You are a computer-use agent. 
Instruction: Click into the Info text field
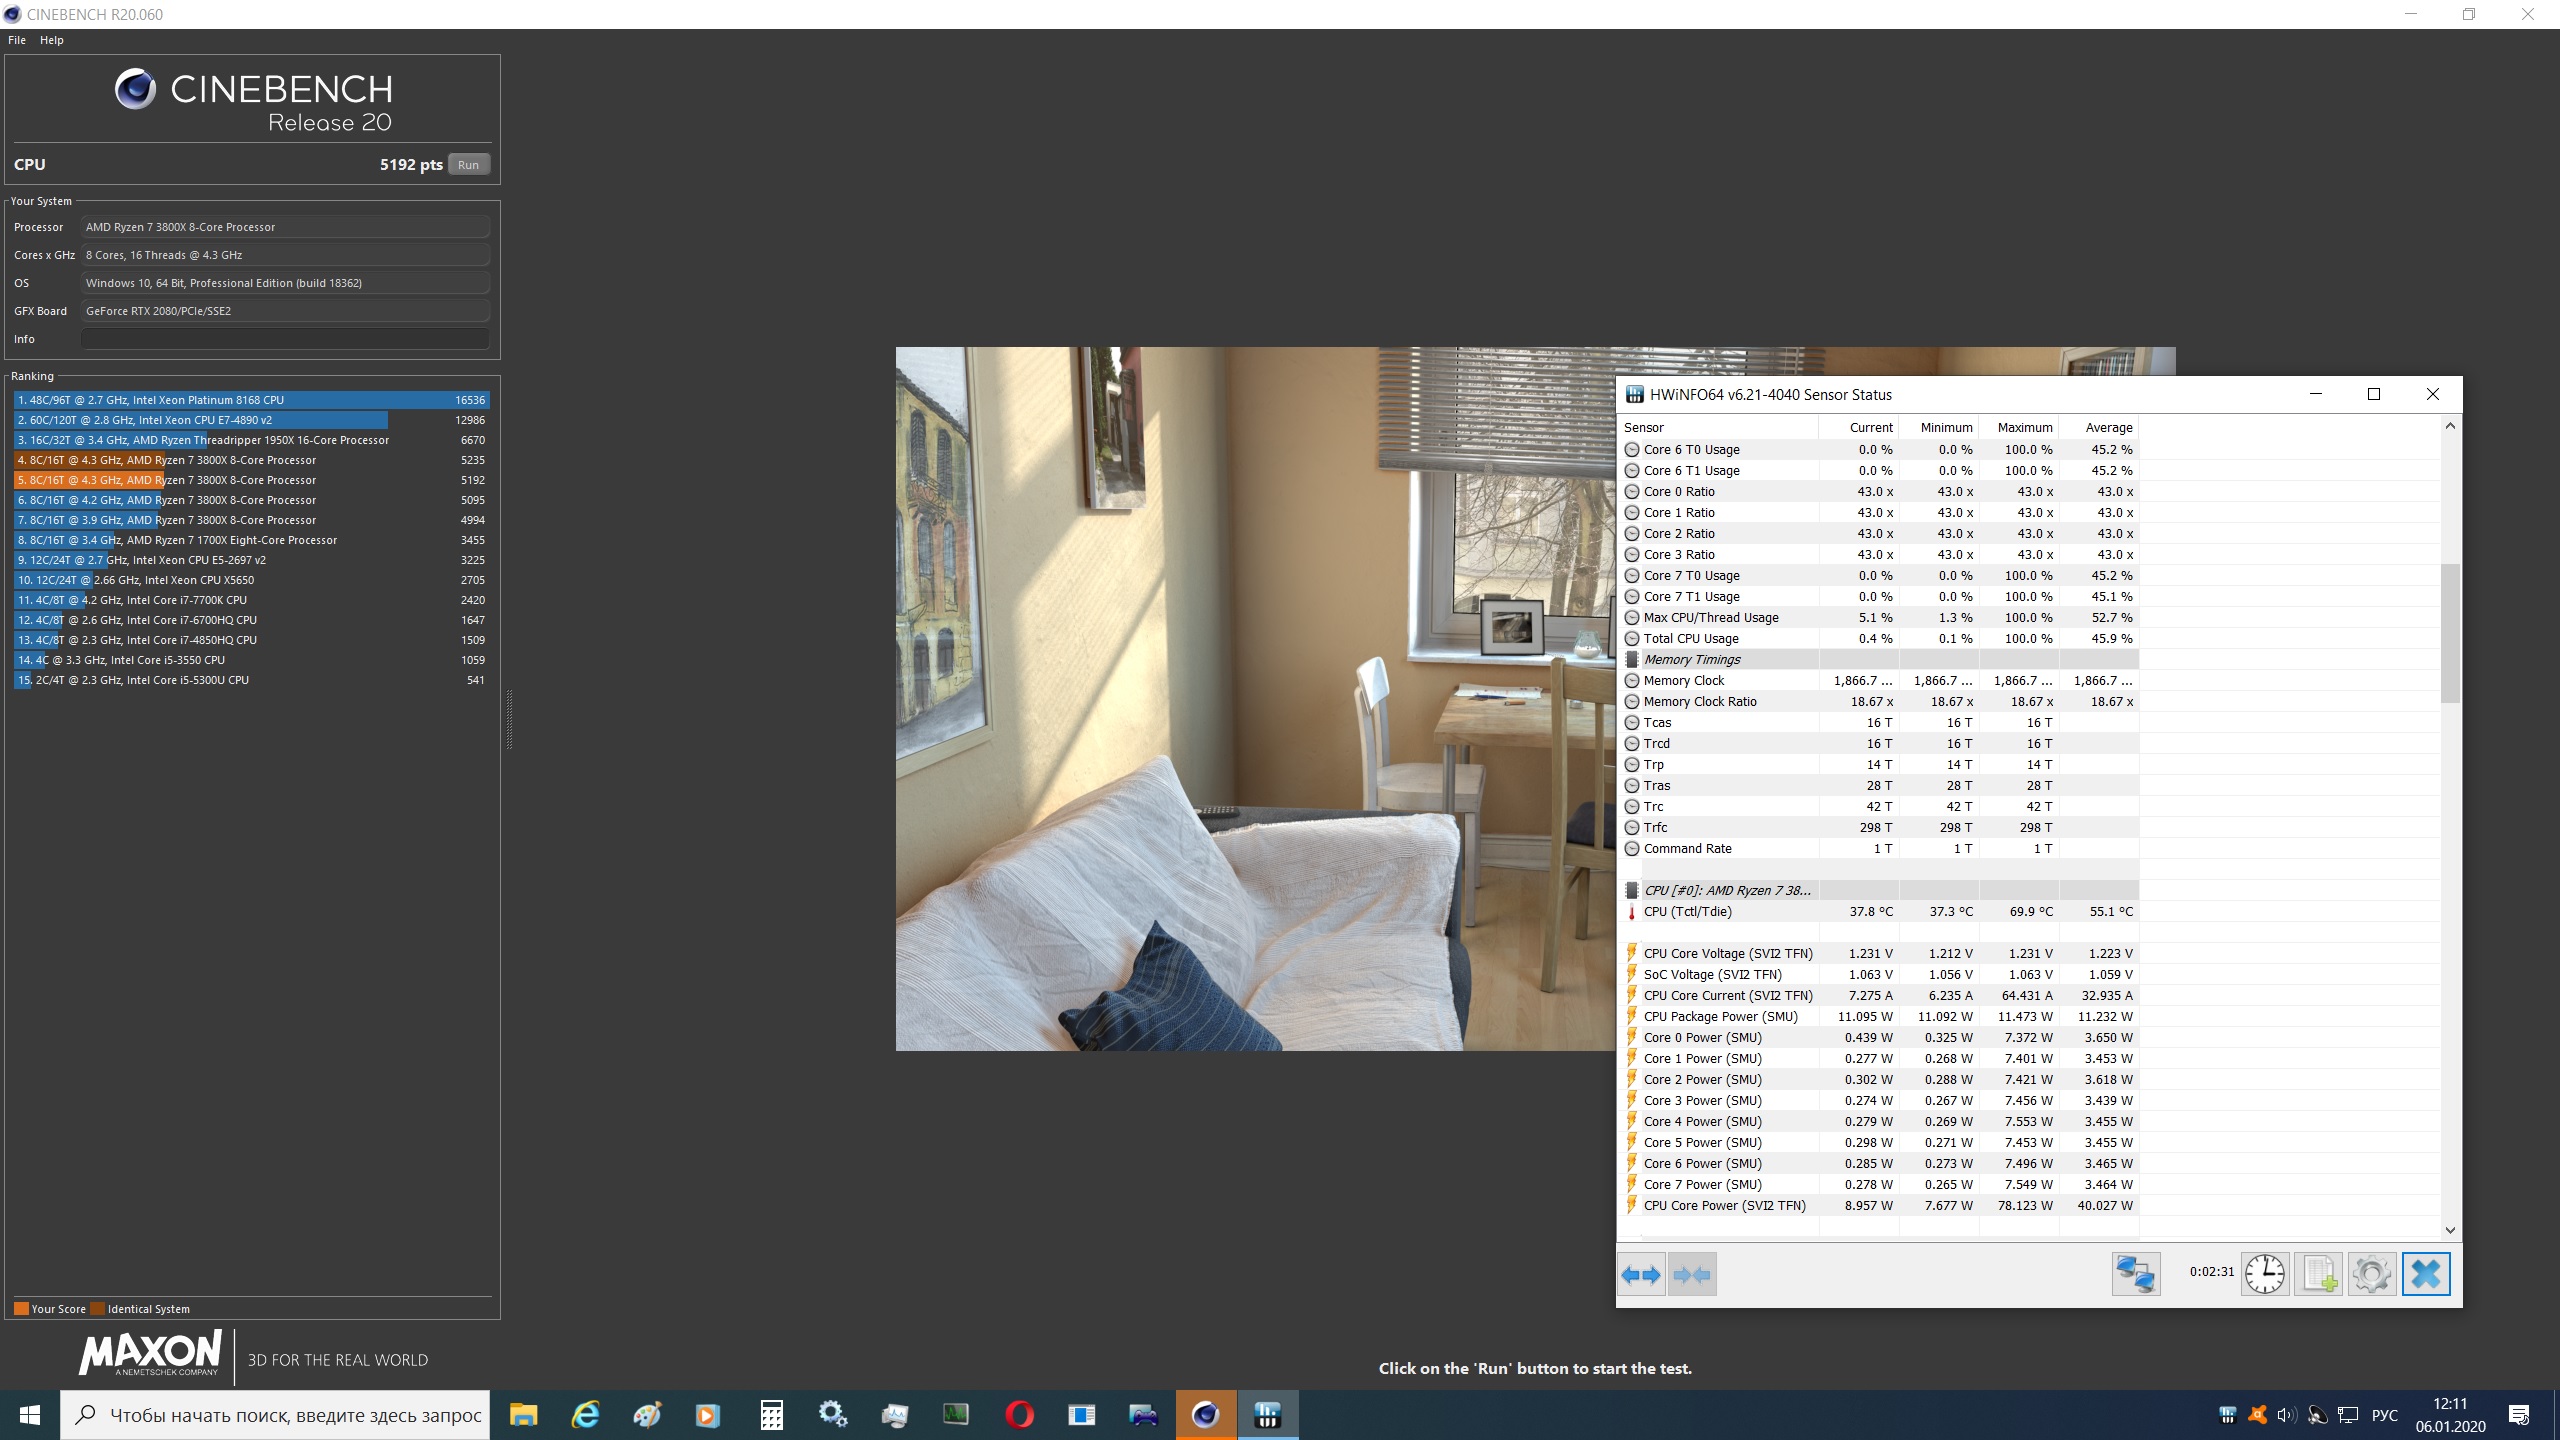[x=285, y=339]
